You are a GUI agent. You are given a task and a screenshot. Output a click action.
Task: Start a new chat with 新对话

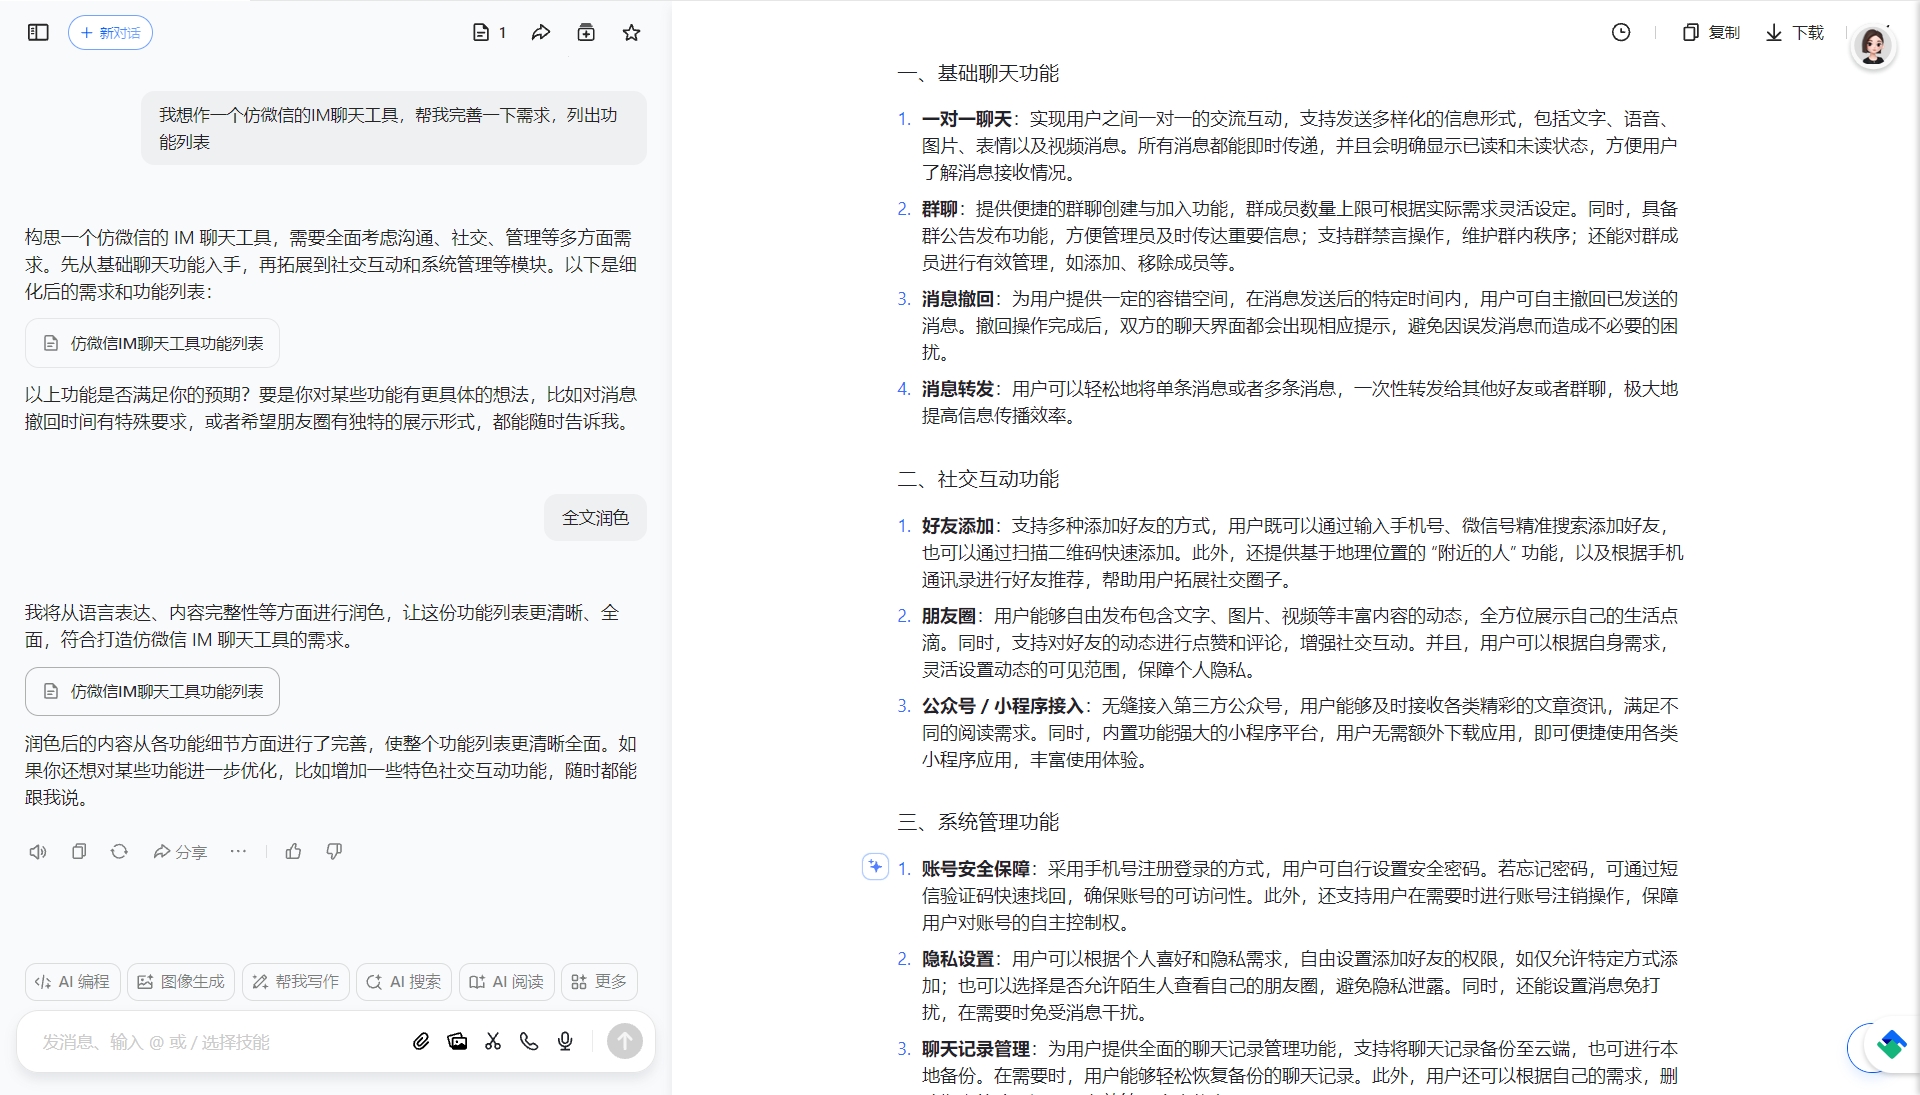point(110,33)
